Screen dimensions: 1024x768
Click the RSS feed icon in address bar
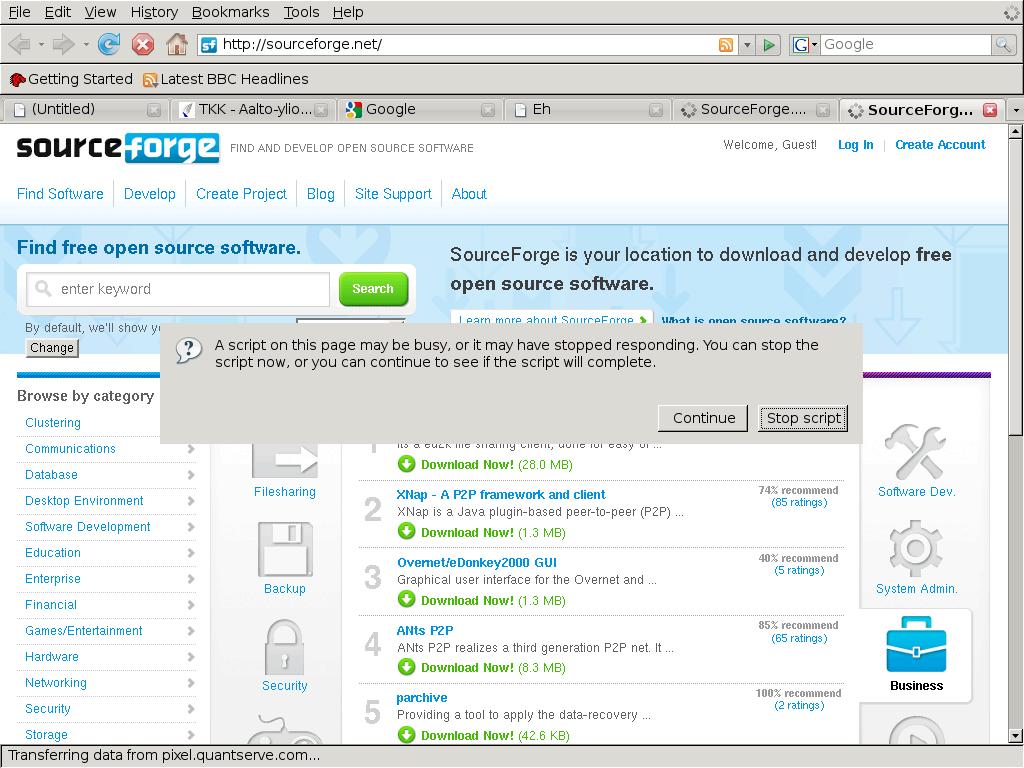coord(726,45)
